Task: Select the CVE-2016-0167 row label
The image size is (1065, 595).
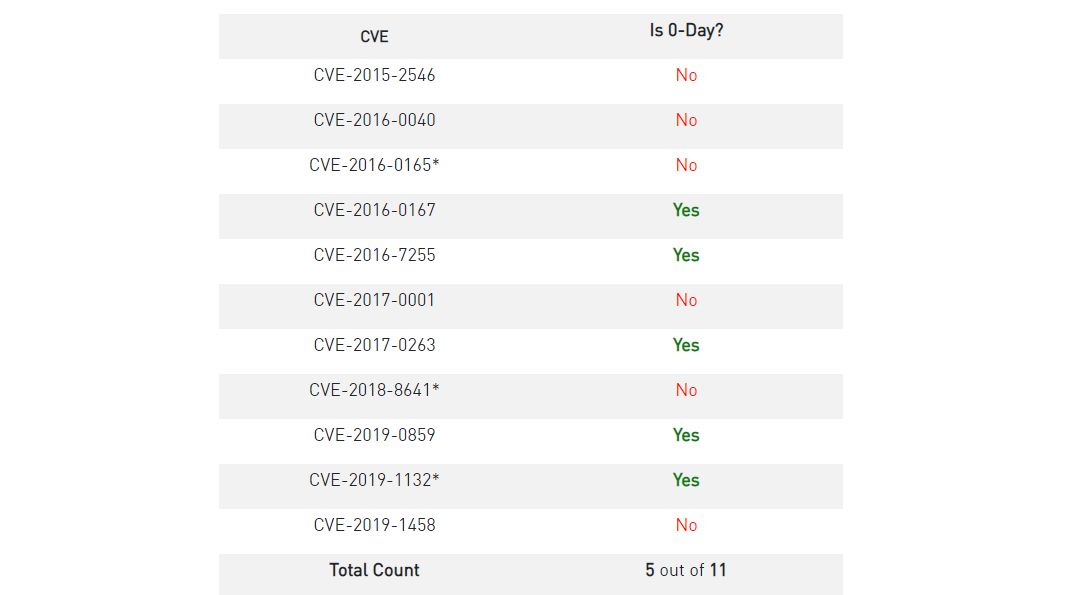Action: (x=374, y=210)
